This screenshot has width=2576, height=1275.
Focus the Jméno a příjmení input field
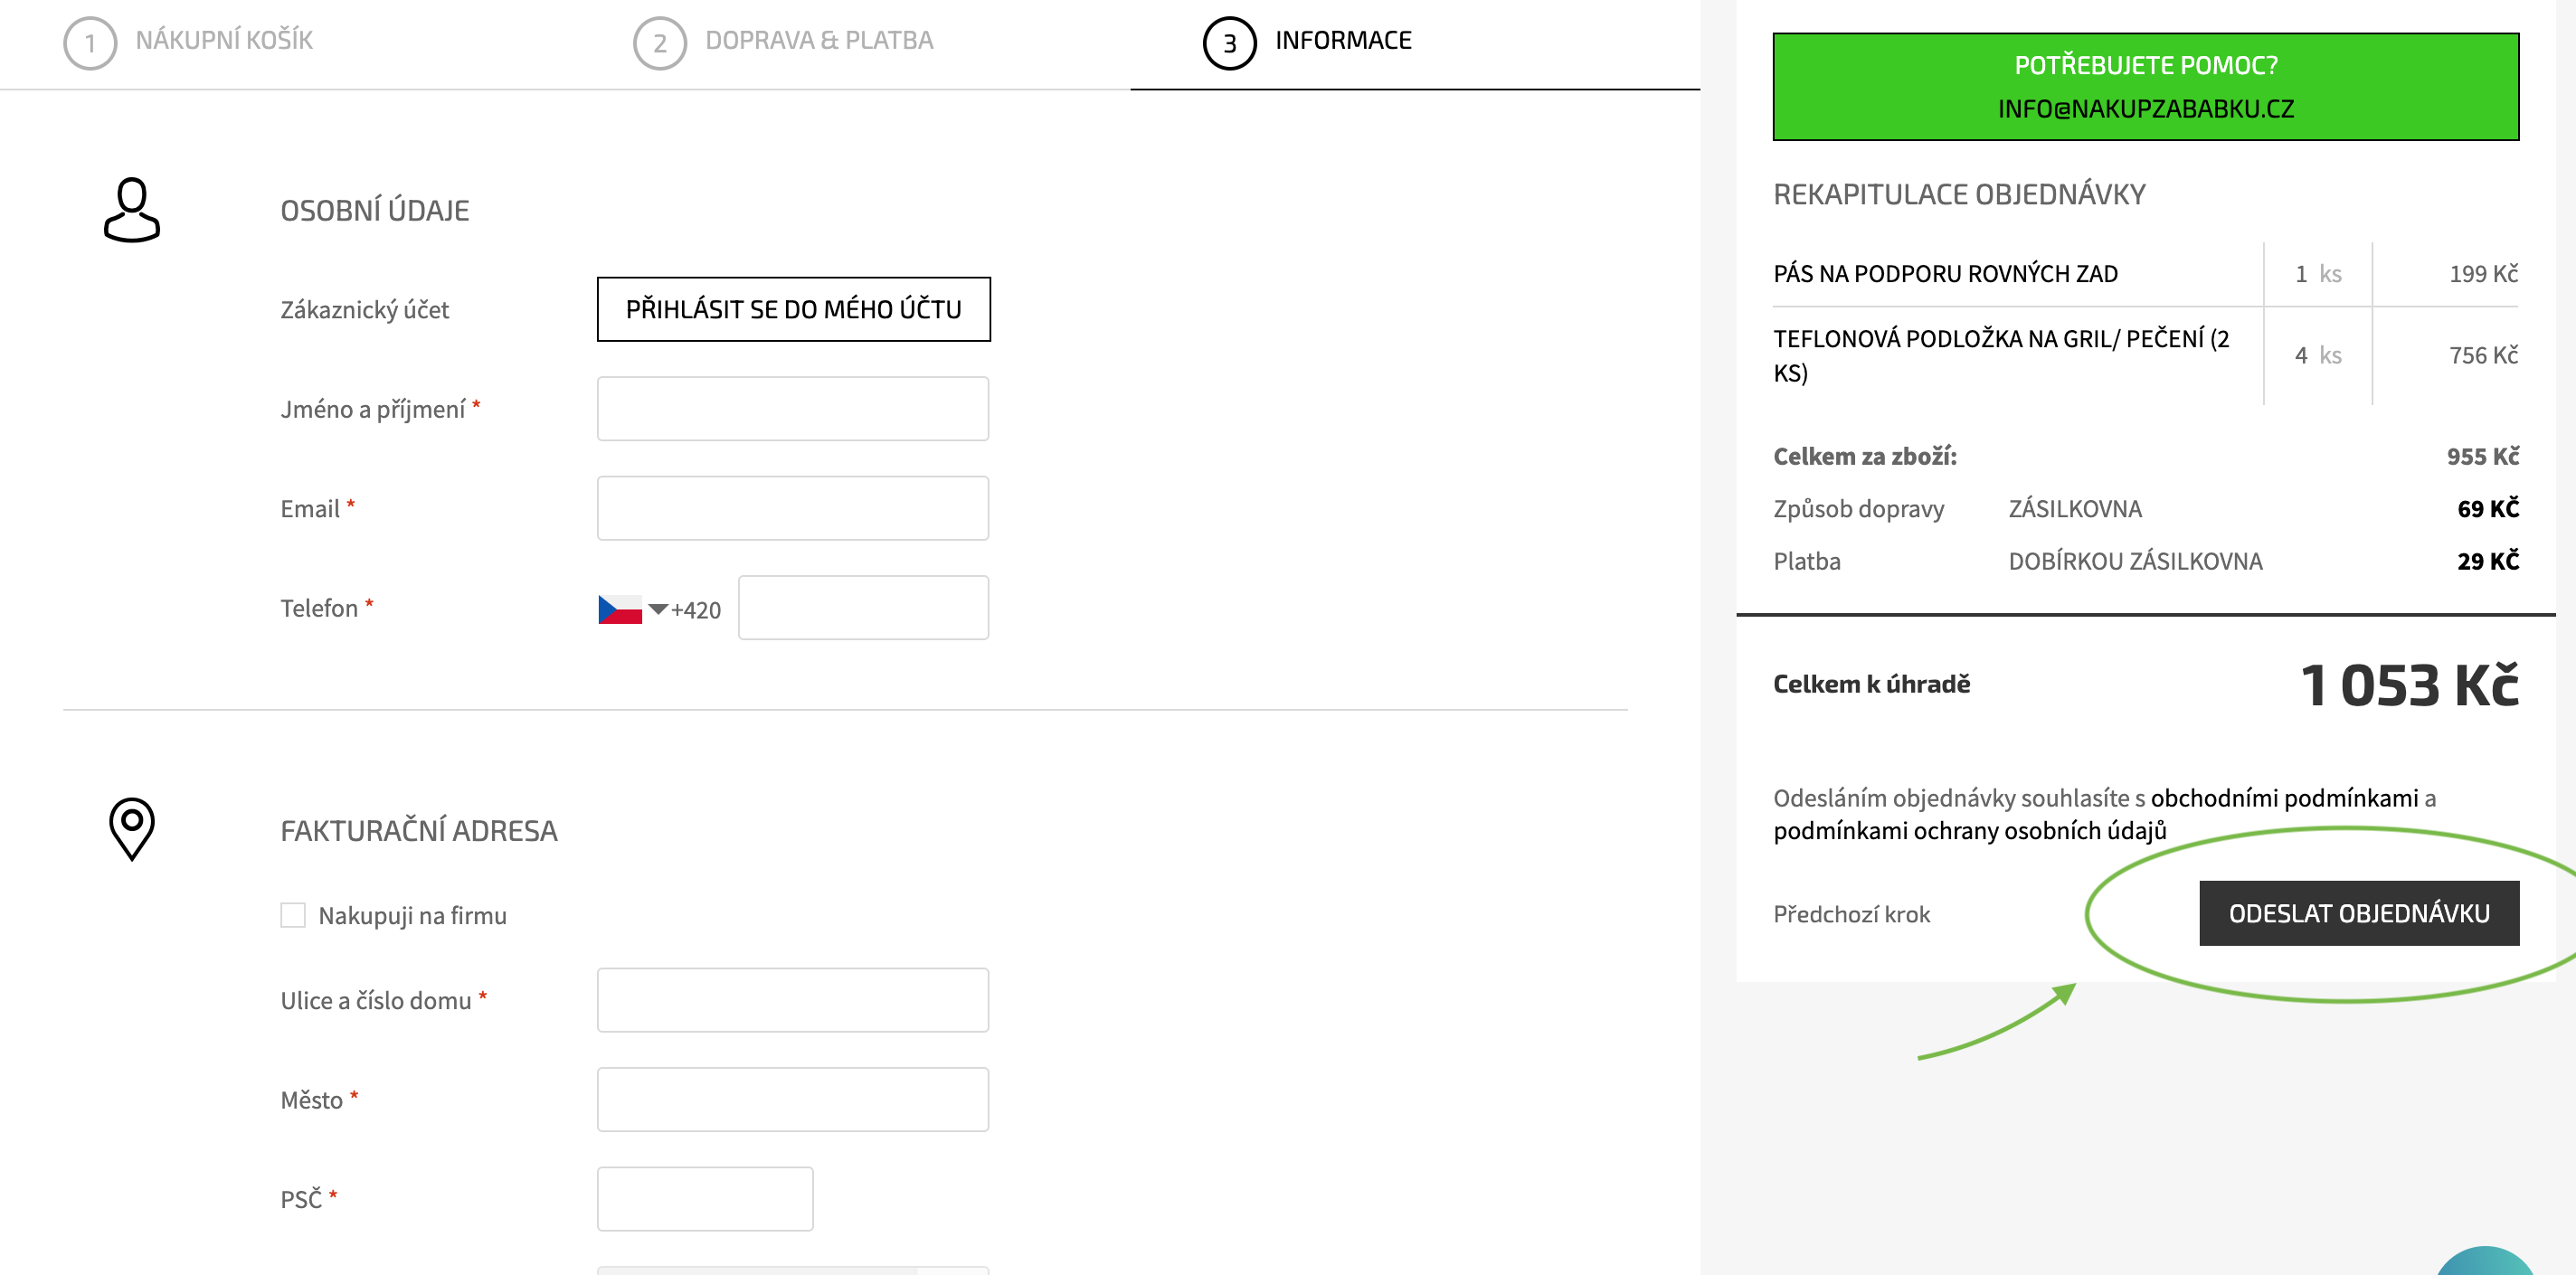793,408
